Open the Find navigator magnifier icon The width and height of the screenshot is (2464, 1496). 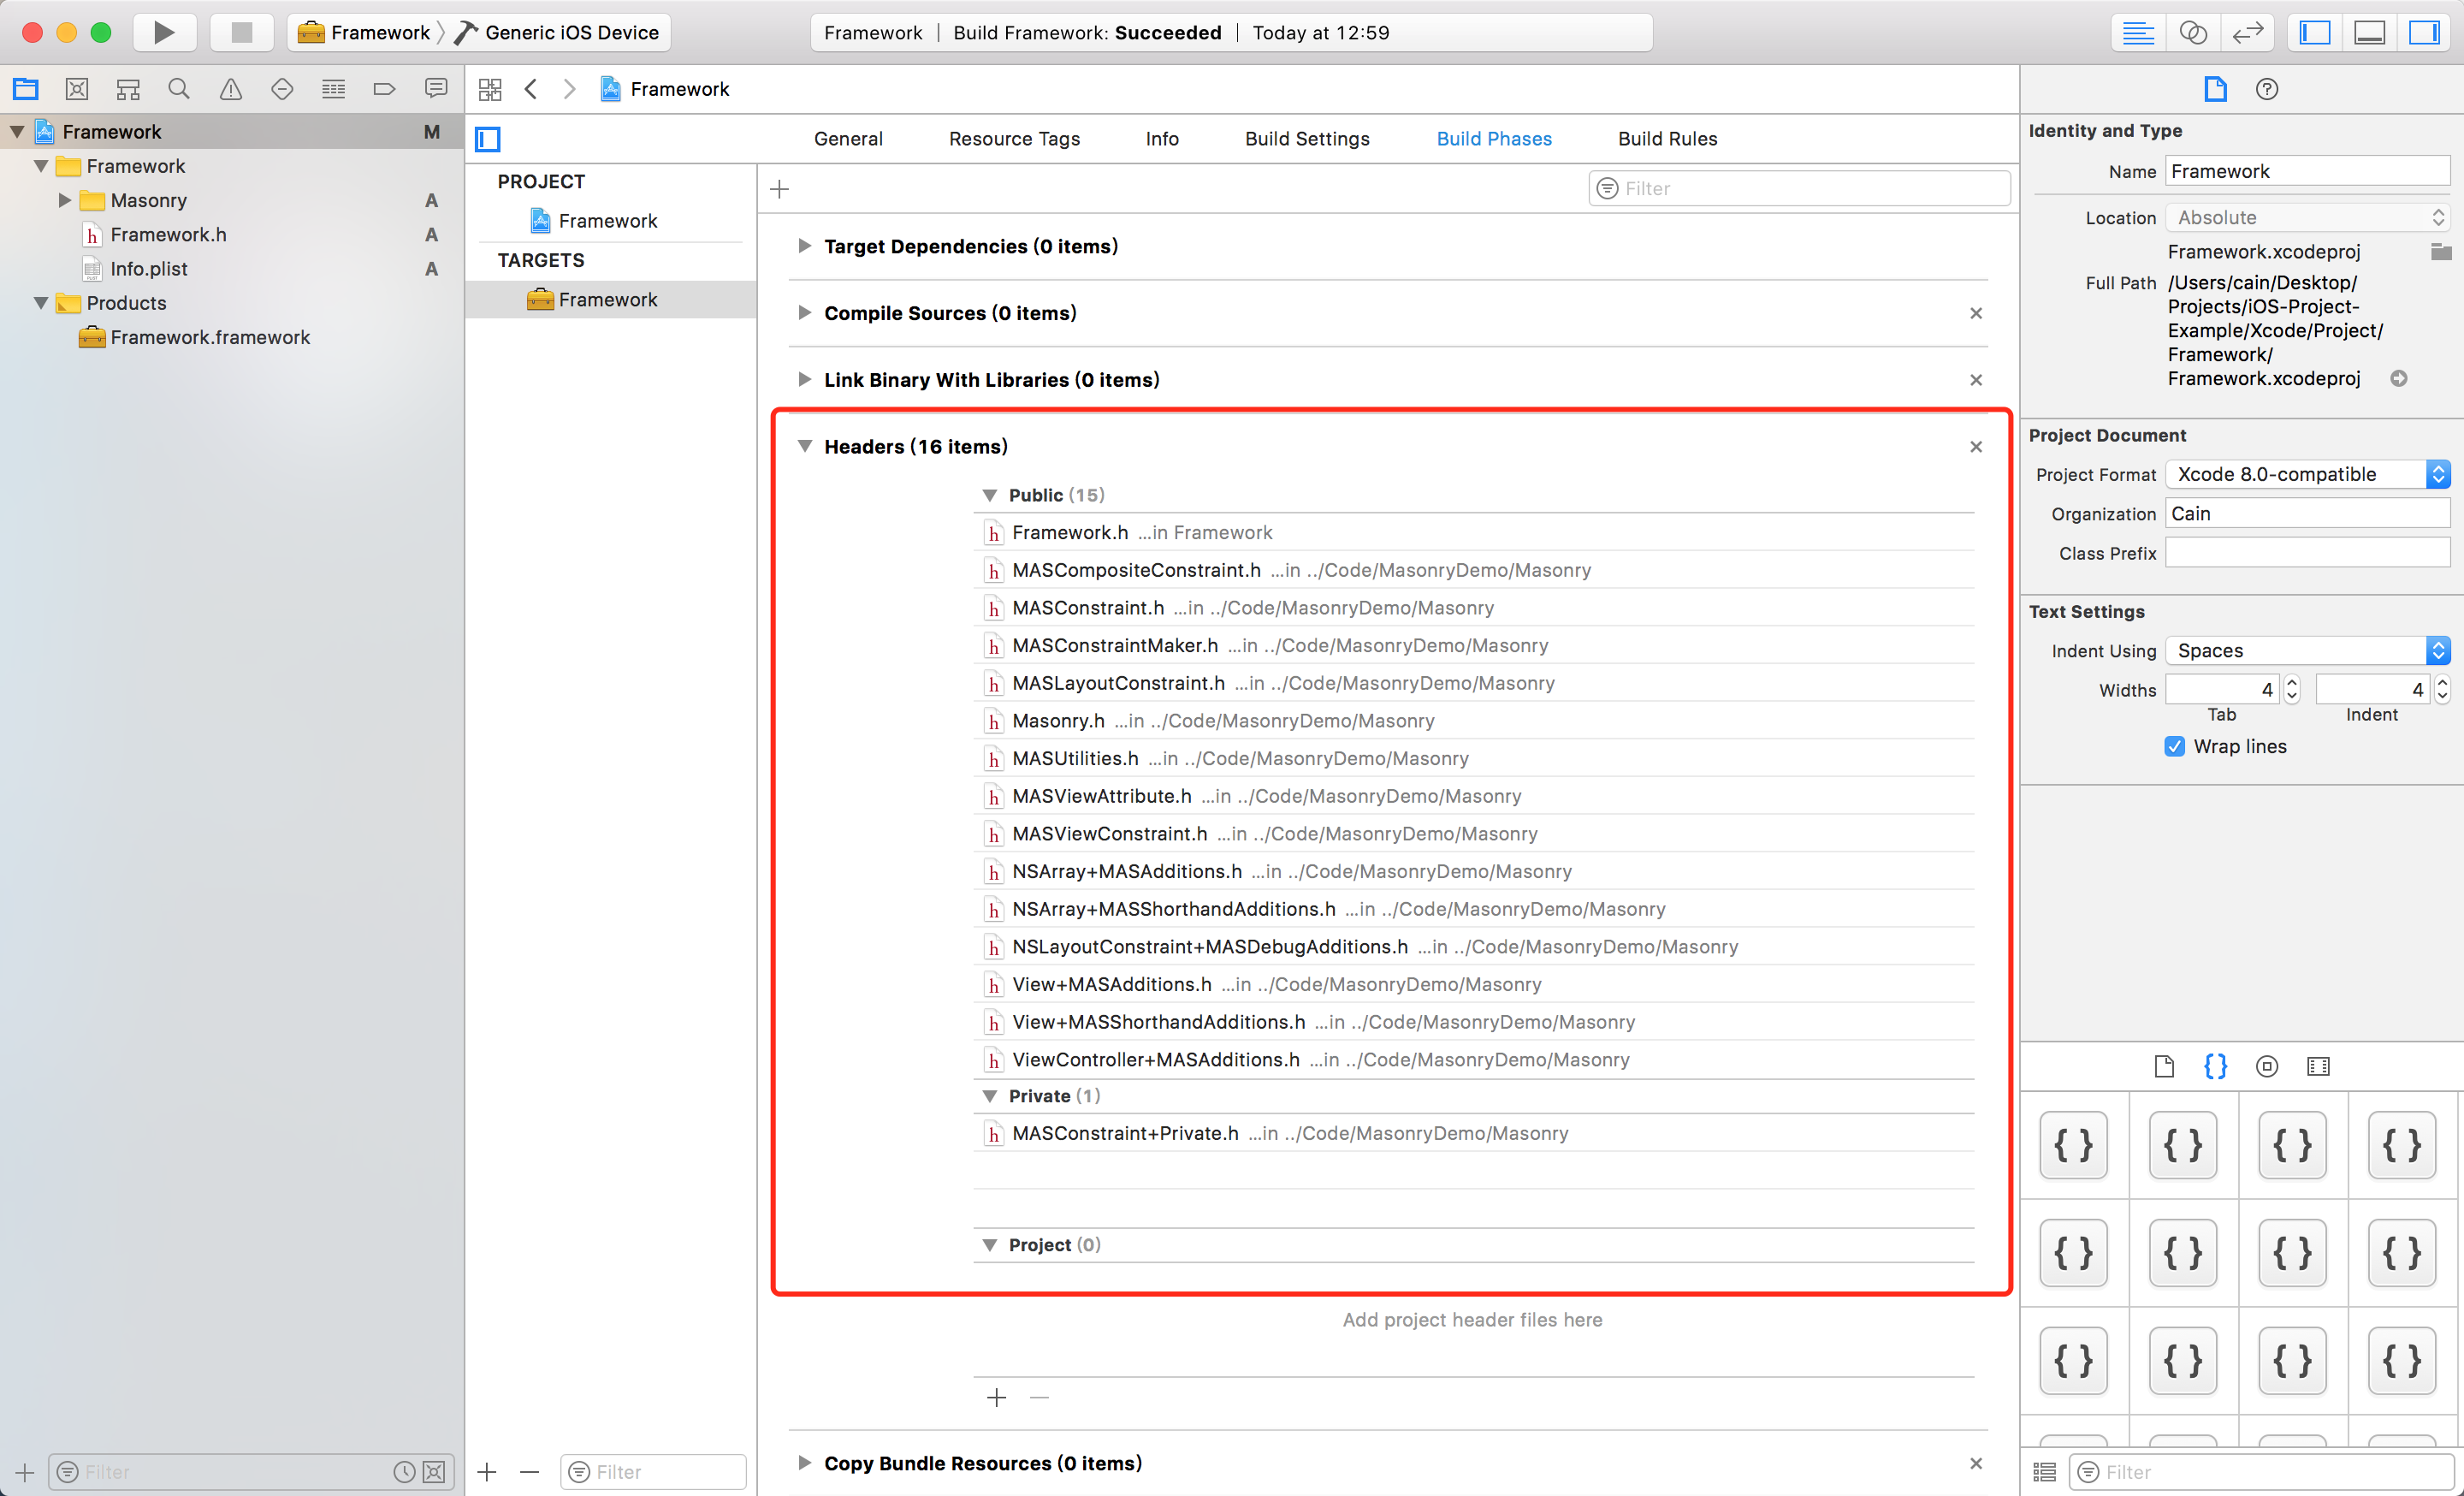179,89
